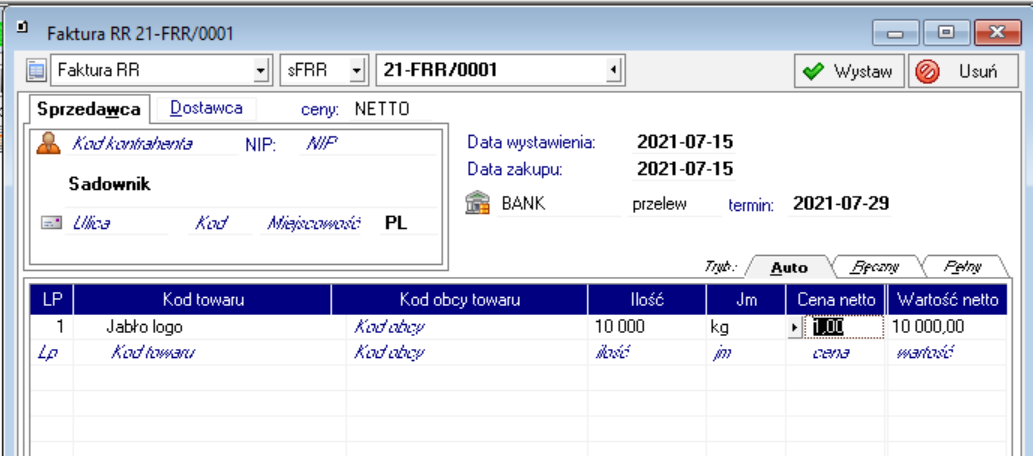Select the Auto mode tab
The width and height of the screenshot is (1033, 456).
tap(789, 267)
